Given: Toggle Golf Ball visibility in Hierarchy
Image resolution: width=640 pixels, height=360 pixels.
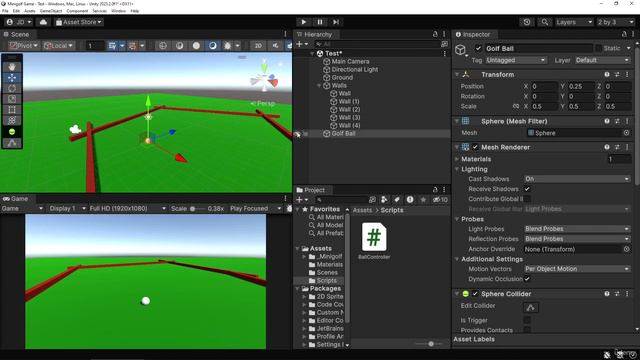Looking at the screenshot, I should 298,134.
